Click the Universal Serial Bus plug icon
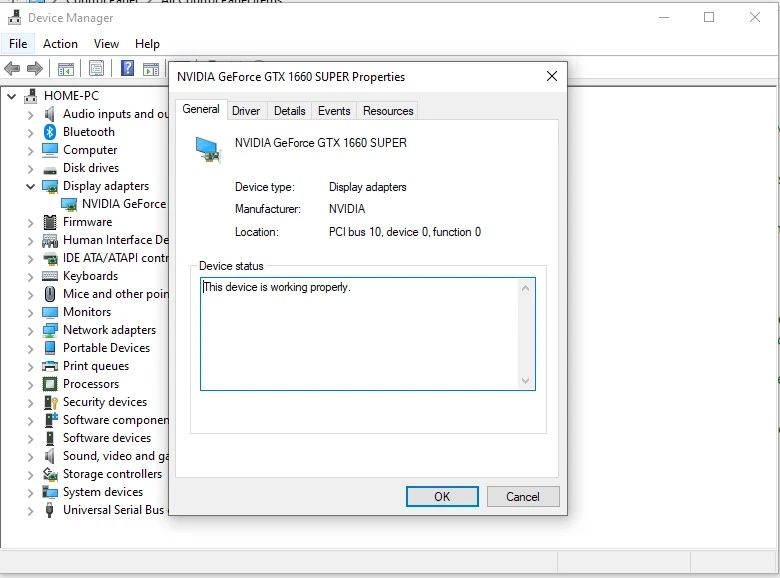Image resolution: width=780 pixels, height=578 pixels. [x=49, y=510]
